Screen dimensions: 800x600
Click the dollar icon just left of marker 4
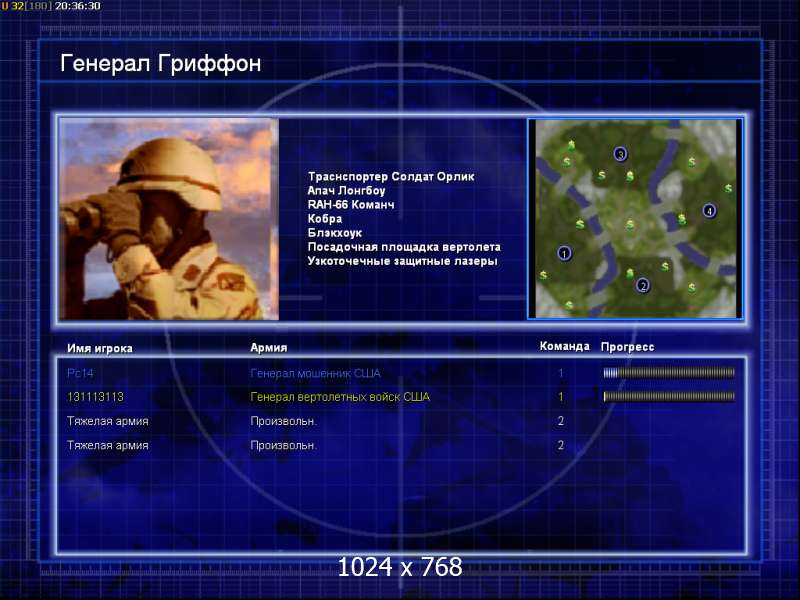[682, 219]
